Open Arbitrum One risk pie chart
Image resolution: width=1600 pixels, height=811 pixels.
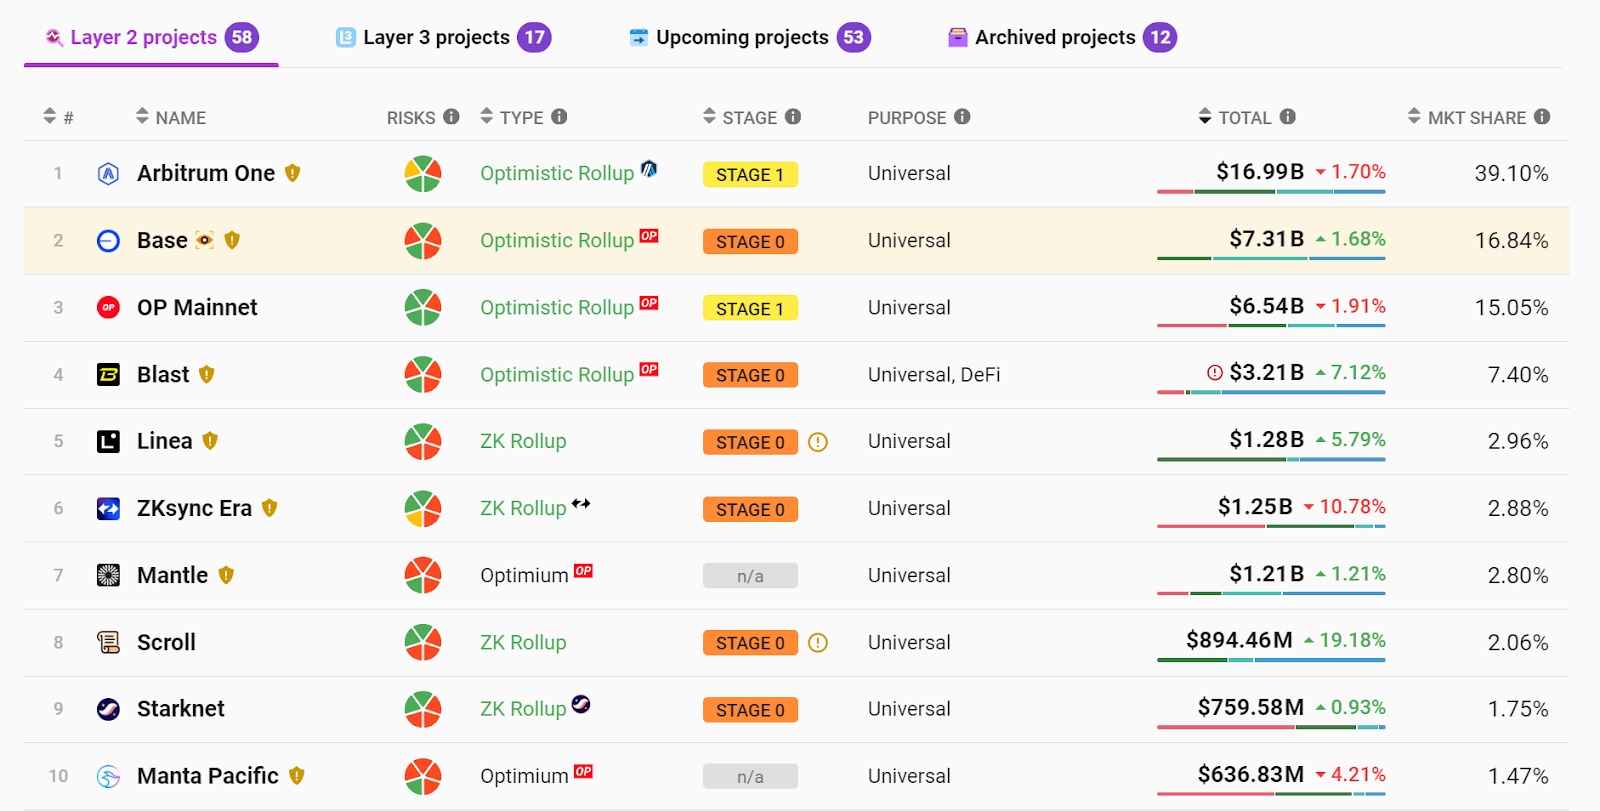pyautogui.click(x=423, y=173)
